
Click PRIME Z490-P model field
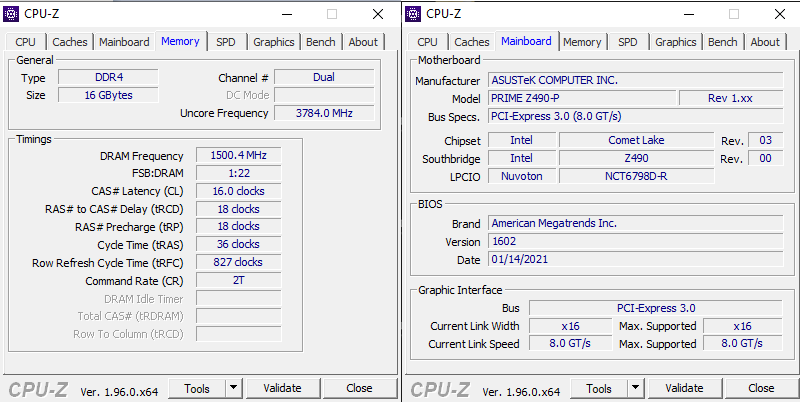582,98
